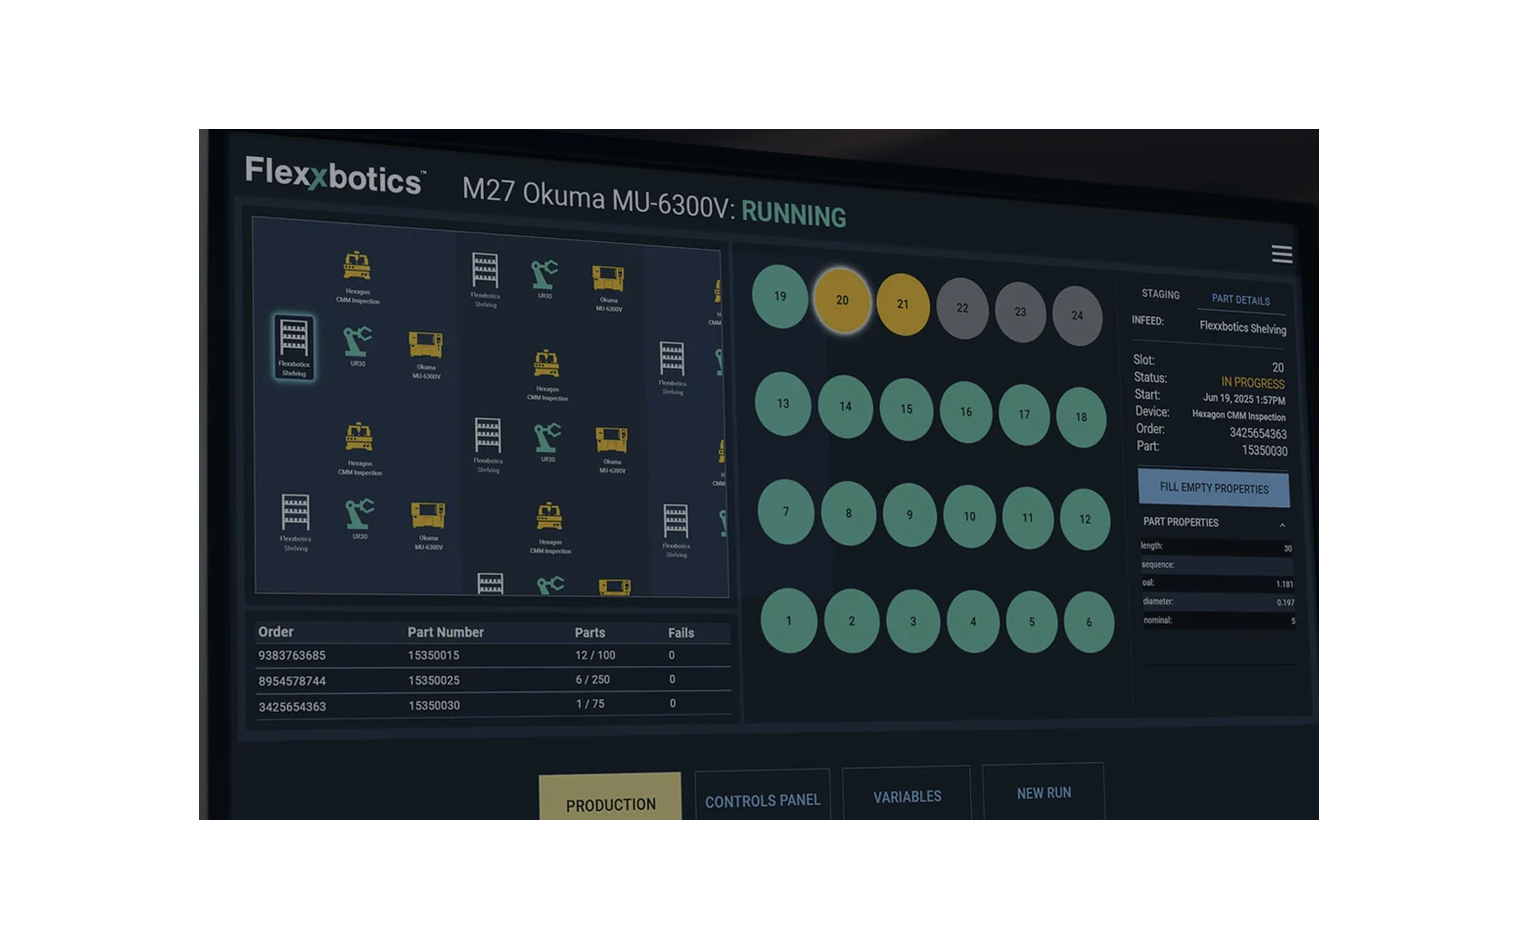
Task: Click the Part Number column header
Action: coord(445,632)
